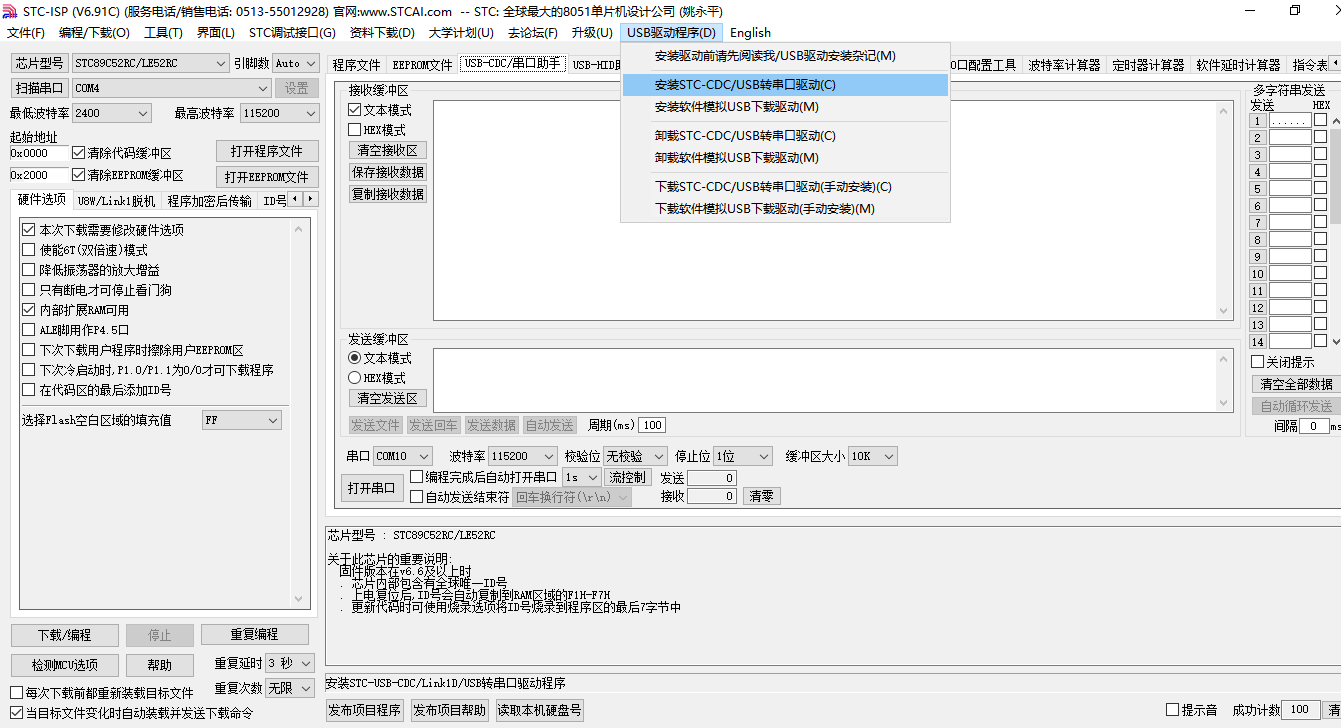Screen dimensions: 1341x728
Task: Open the English menu
Action: [750, 33]
